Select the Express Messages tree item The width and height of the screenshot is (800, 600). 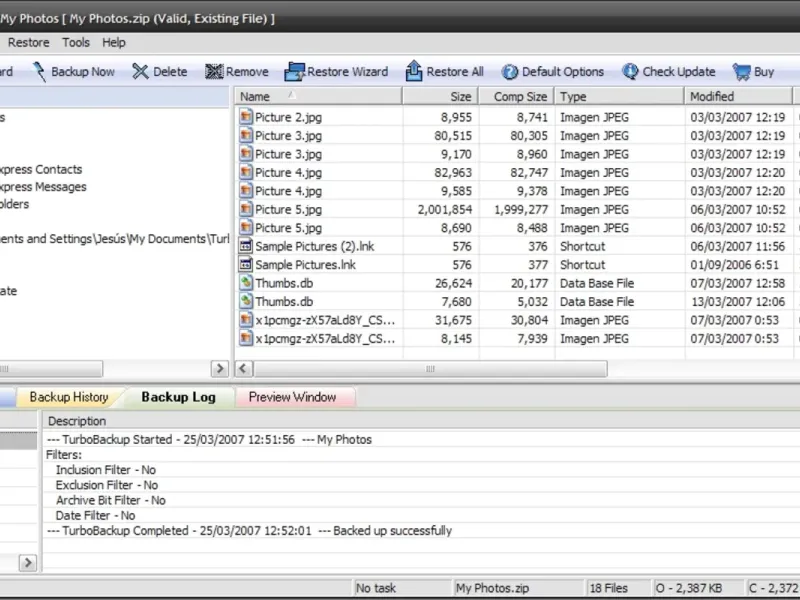click(x=43, y=187)
